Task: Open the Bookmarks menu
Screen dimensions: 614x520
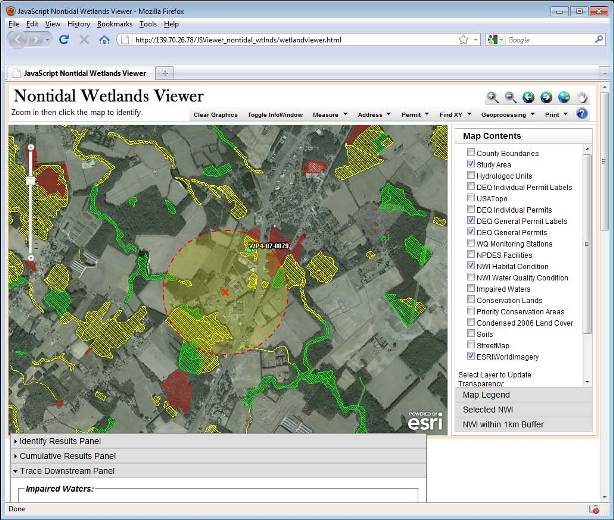Action: [x=114, y=23]
